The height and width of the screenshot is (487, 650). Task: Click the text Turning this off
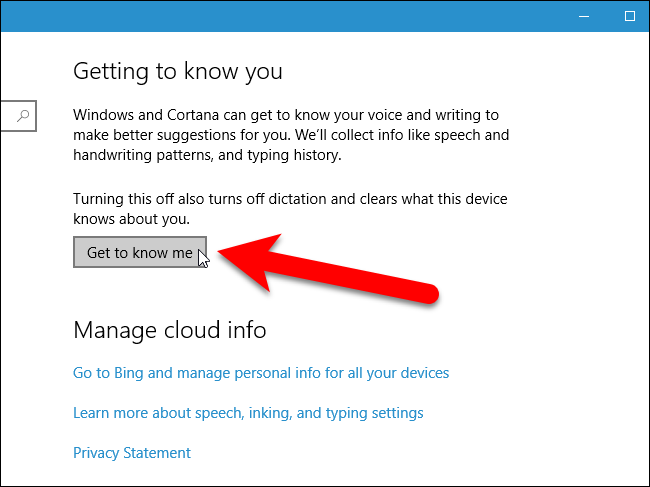pos(126,198)
